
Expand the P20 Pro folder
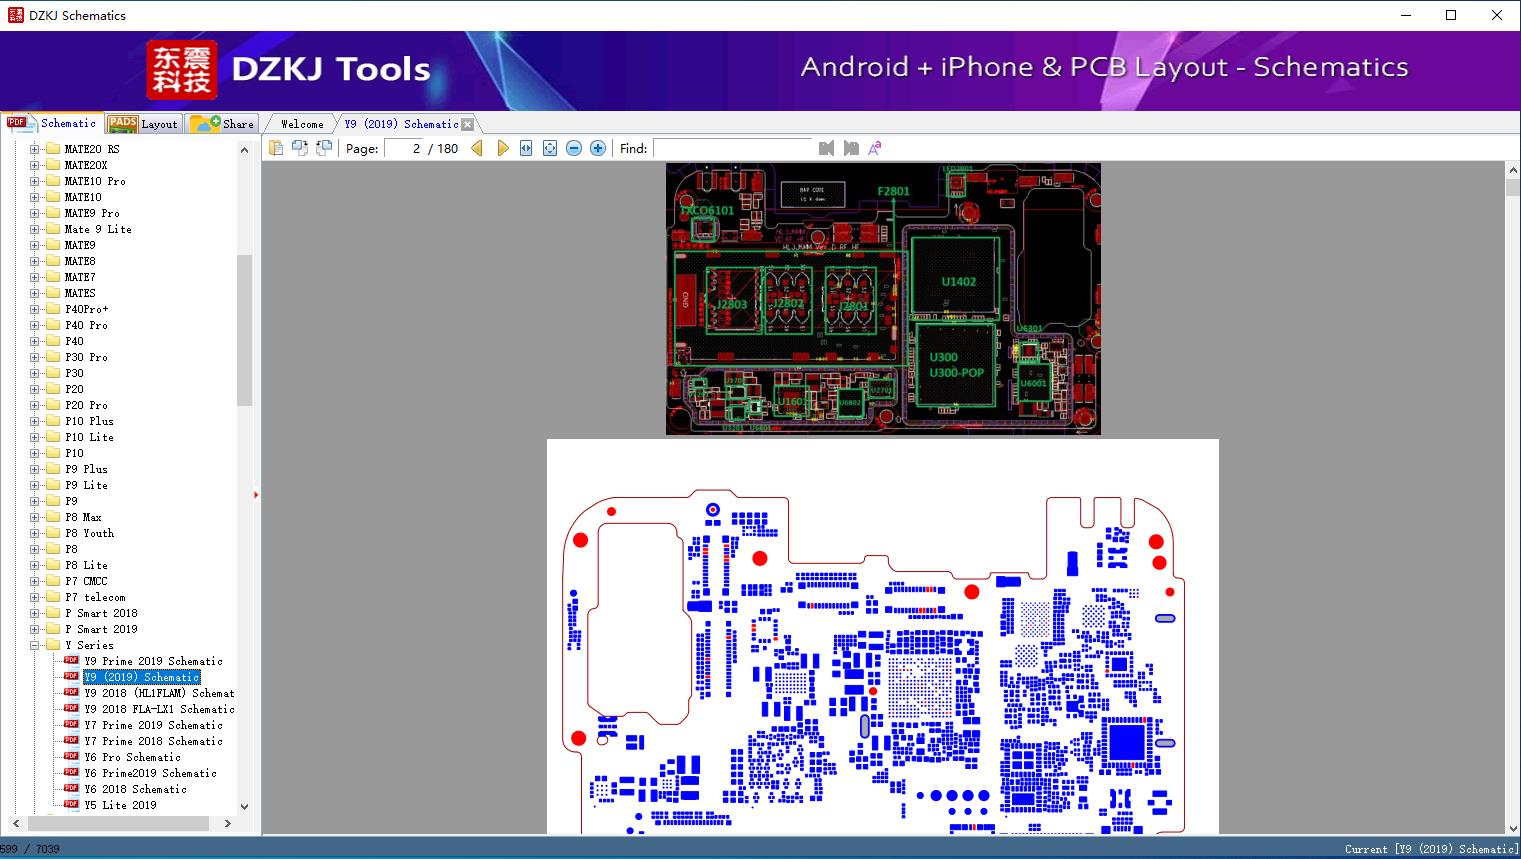pyautogui.click(x=34, y=405)
